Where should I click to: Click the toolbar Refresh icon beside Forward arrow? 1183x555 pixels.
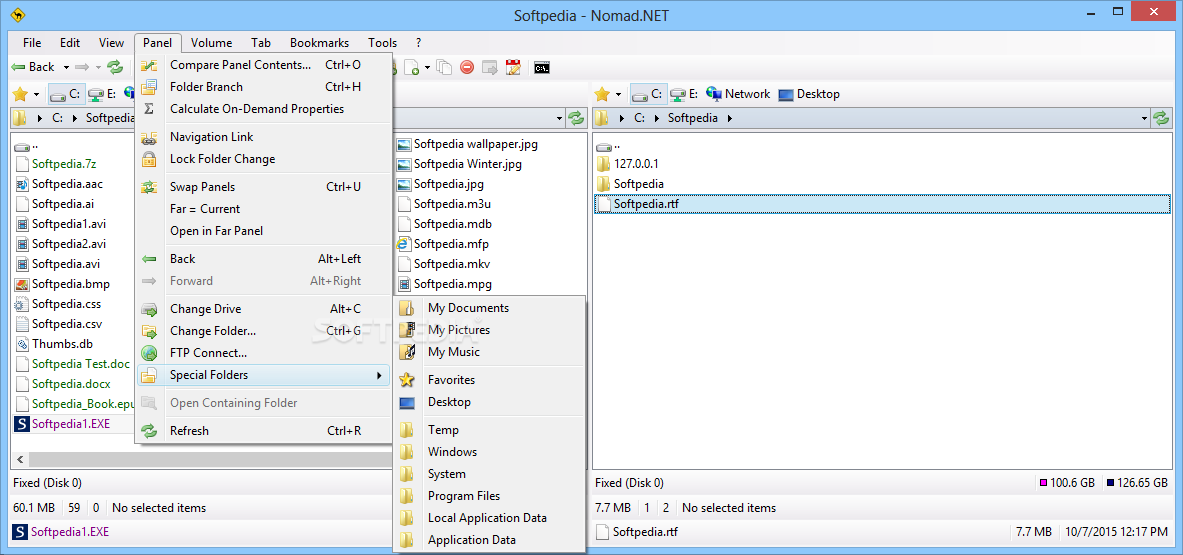pyautogui.click(x=115, y=67)
